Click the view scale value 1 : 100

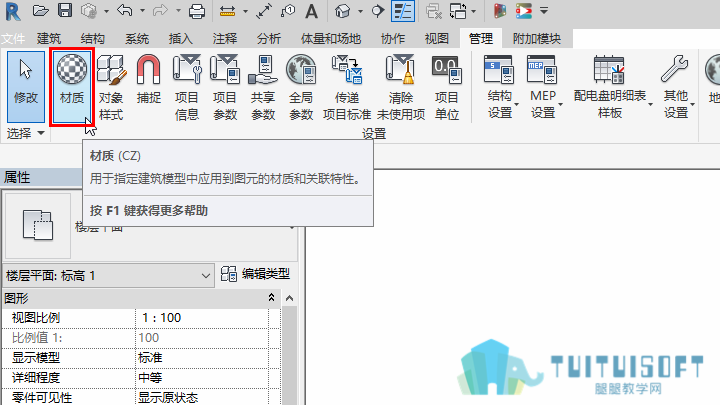(x=202, y=318)
